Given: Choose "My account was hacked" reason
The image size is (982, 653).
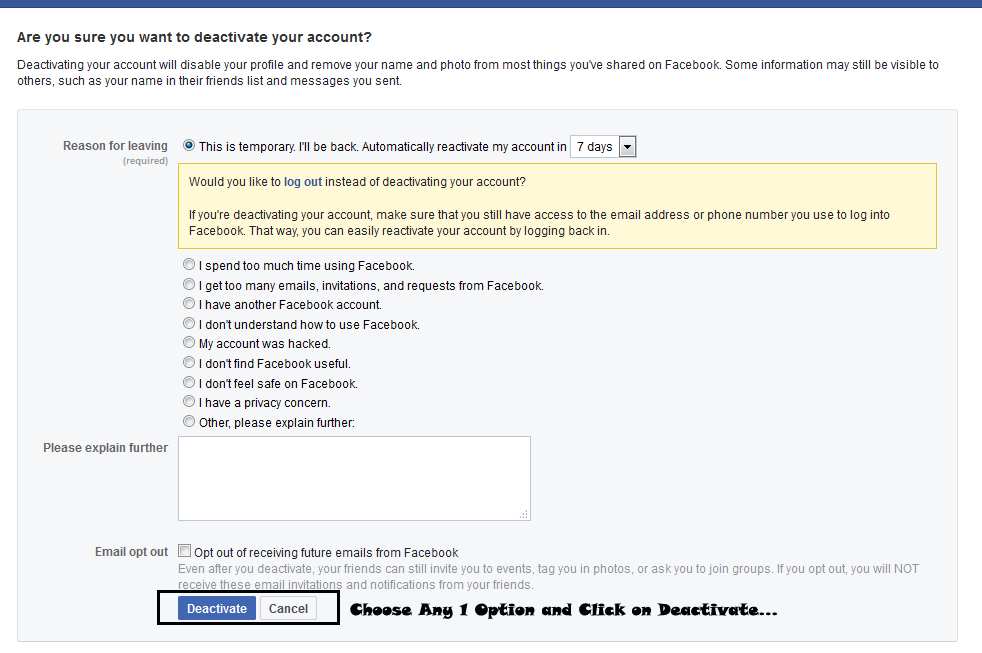Looking at the screenshot, I should tap(189, 342).
